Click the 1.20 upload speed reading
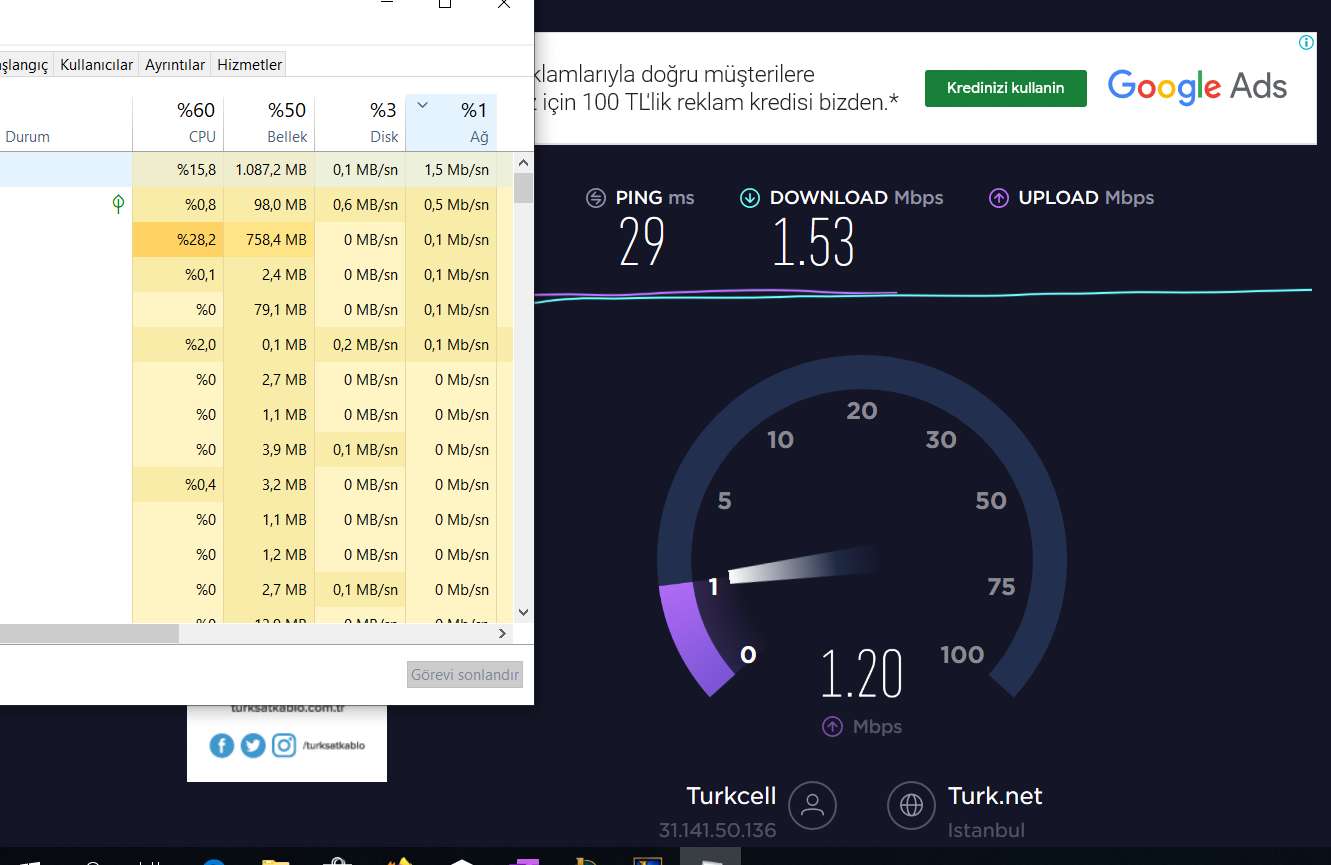 pos(862,674)
